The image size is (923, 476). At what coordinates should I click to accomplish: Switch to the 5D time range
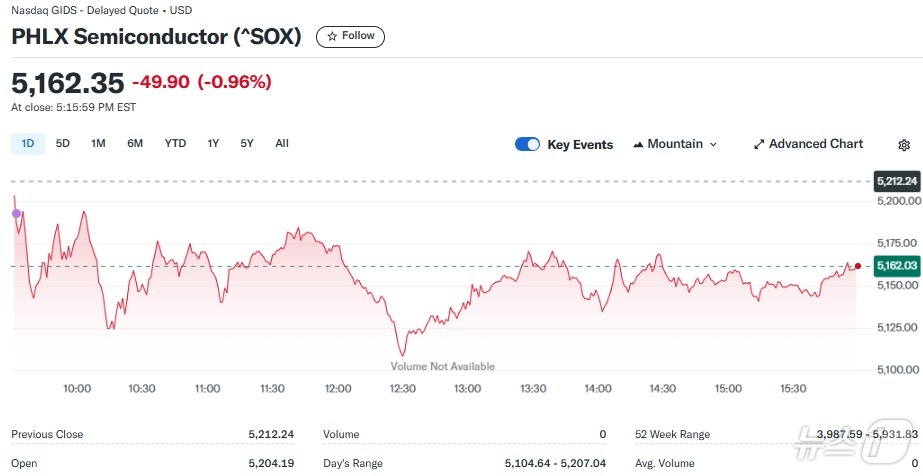coord(63,144)
